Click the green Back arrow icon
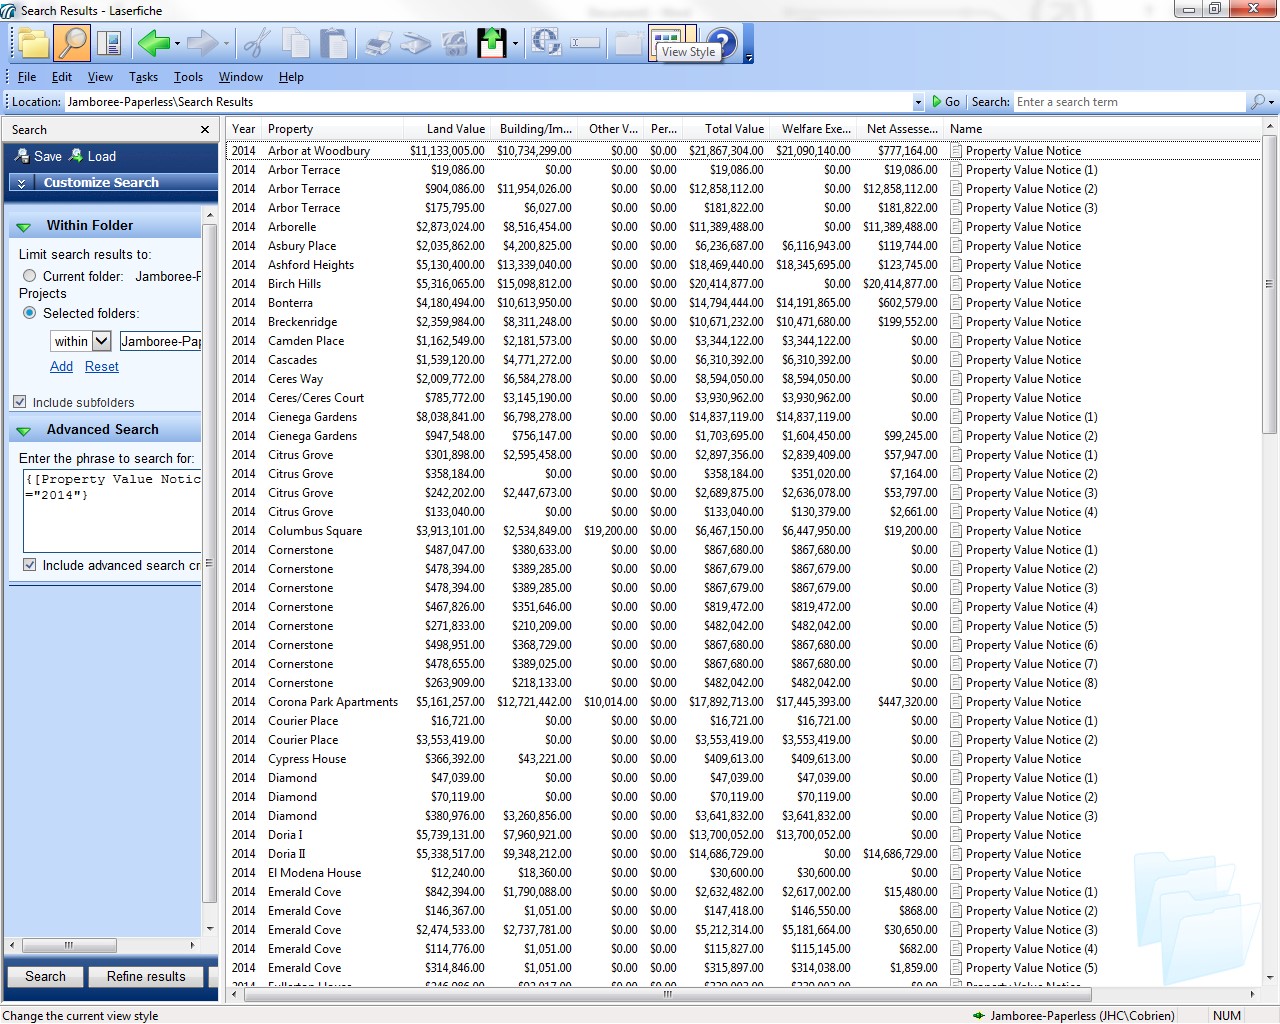The image size is (1280, 1024). pyautogui.click(x=153, y=43)
